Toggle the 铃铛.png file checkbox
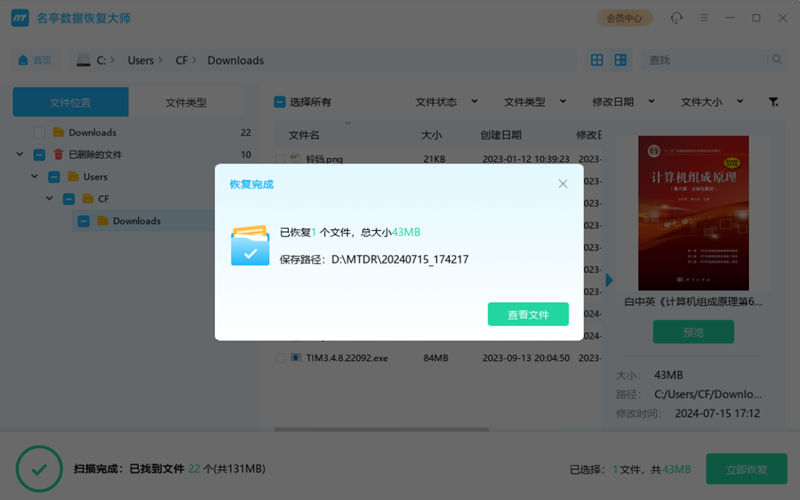The image size is (800, 500). [281, 159]
